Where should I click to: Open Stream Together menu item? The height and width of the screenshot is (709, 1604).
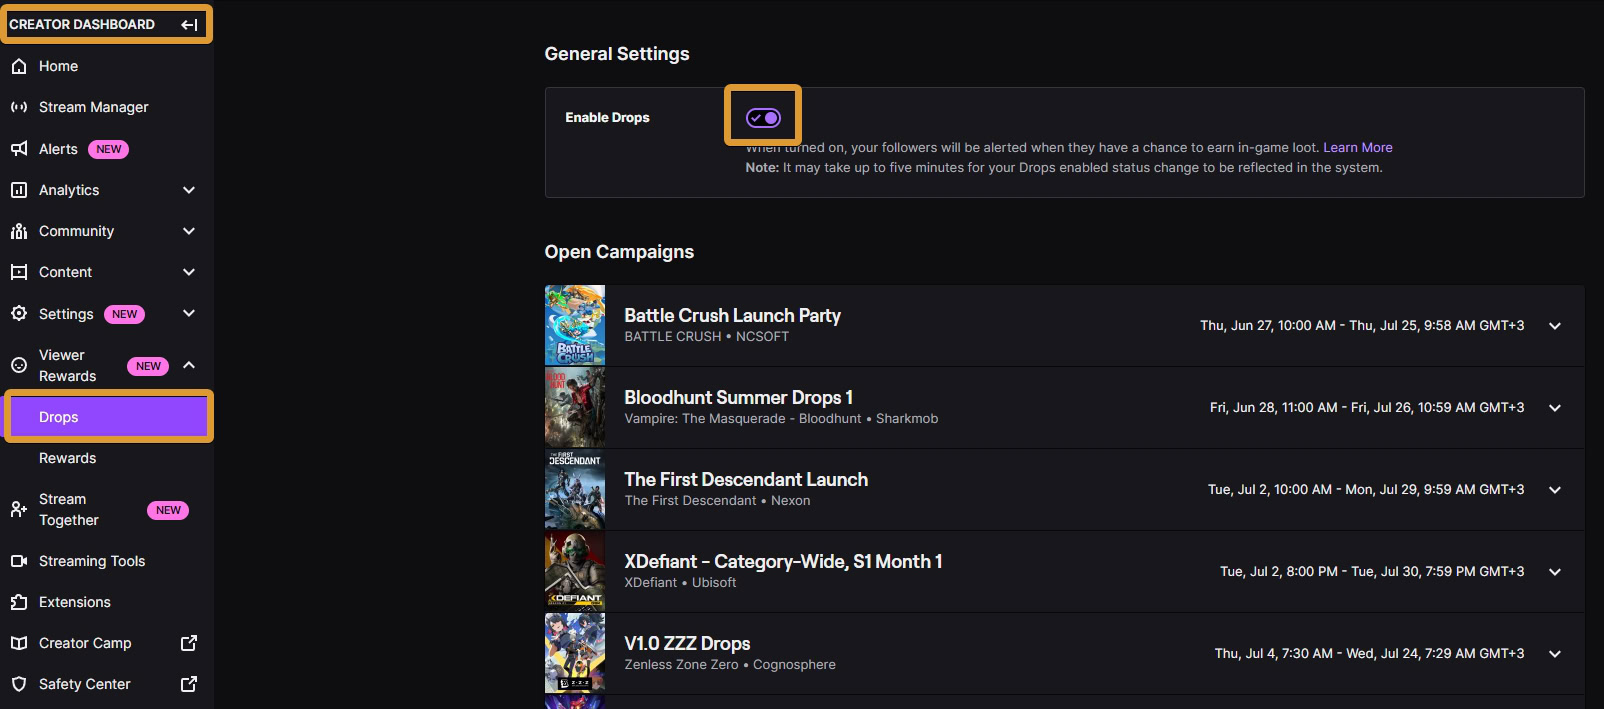click(107, 509)
